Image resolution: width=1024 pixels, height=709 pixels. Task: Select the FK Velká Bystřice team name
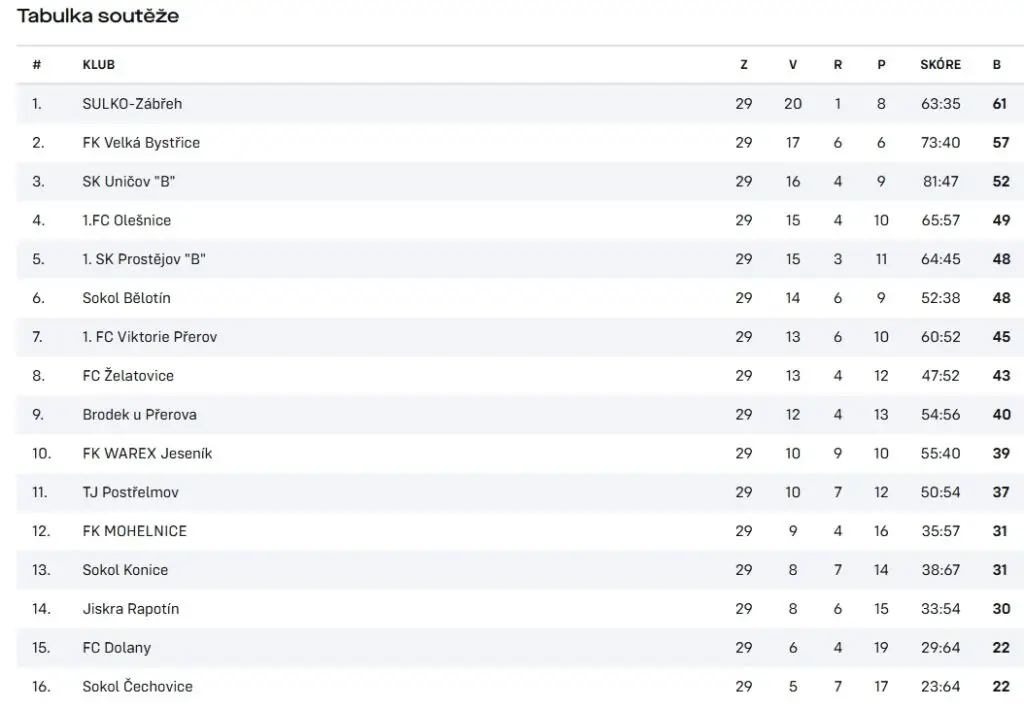pyautogui.click(x=141, y=143)
